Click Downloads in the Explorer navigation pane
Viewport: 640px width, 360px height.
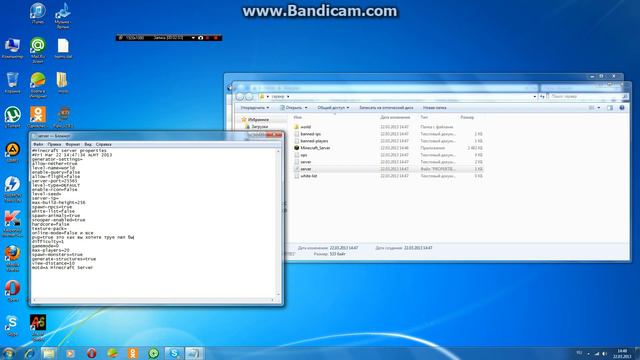[x=259, y=127]
